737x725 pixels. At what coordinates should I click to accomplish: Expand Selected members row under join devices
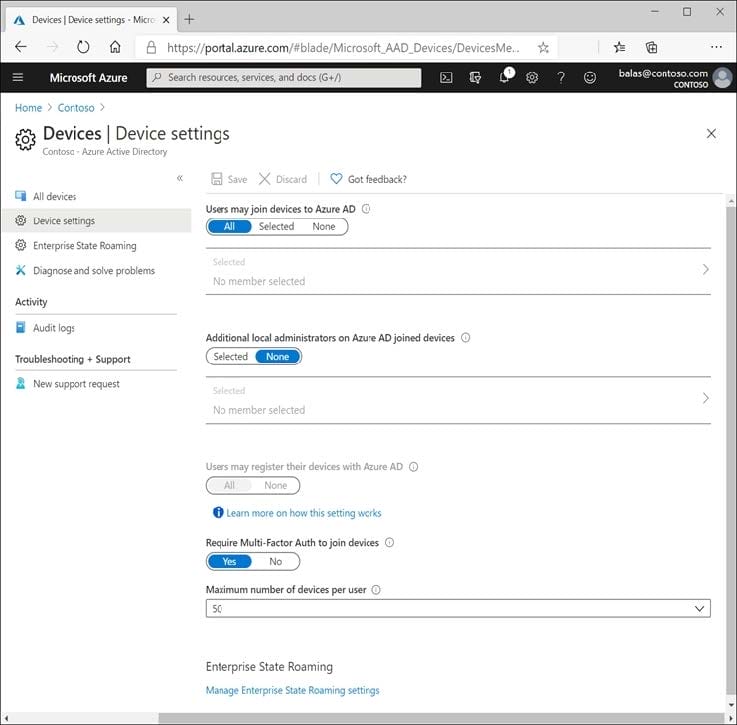pos(458,272)
